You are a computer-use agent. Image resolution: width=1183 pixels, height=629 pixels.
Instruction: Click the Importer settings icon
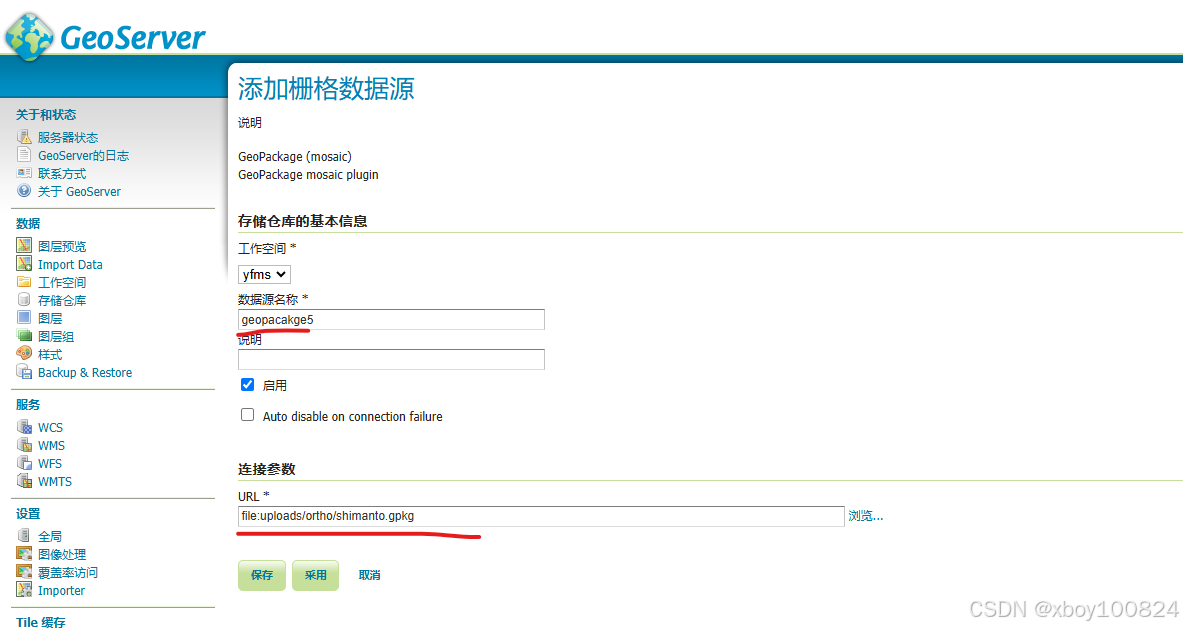24,590
